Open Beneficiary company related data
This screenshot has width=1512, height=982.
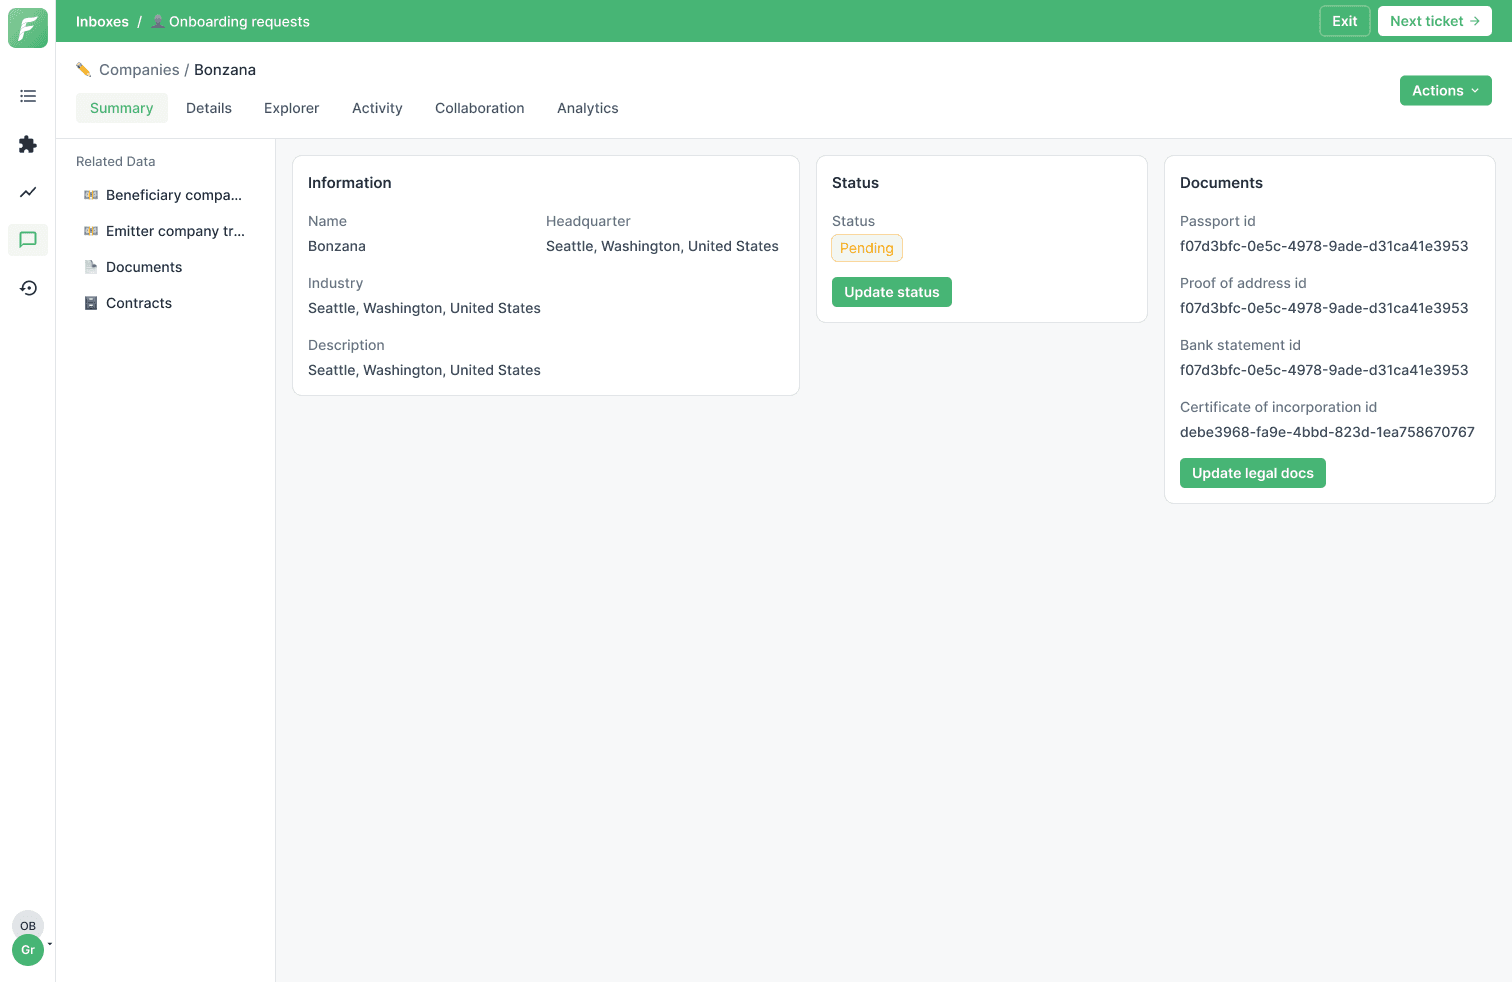[x=166, y=195]
